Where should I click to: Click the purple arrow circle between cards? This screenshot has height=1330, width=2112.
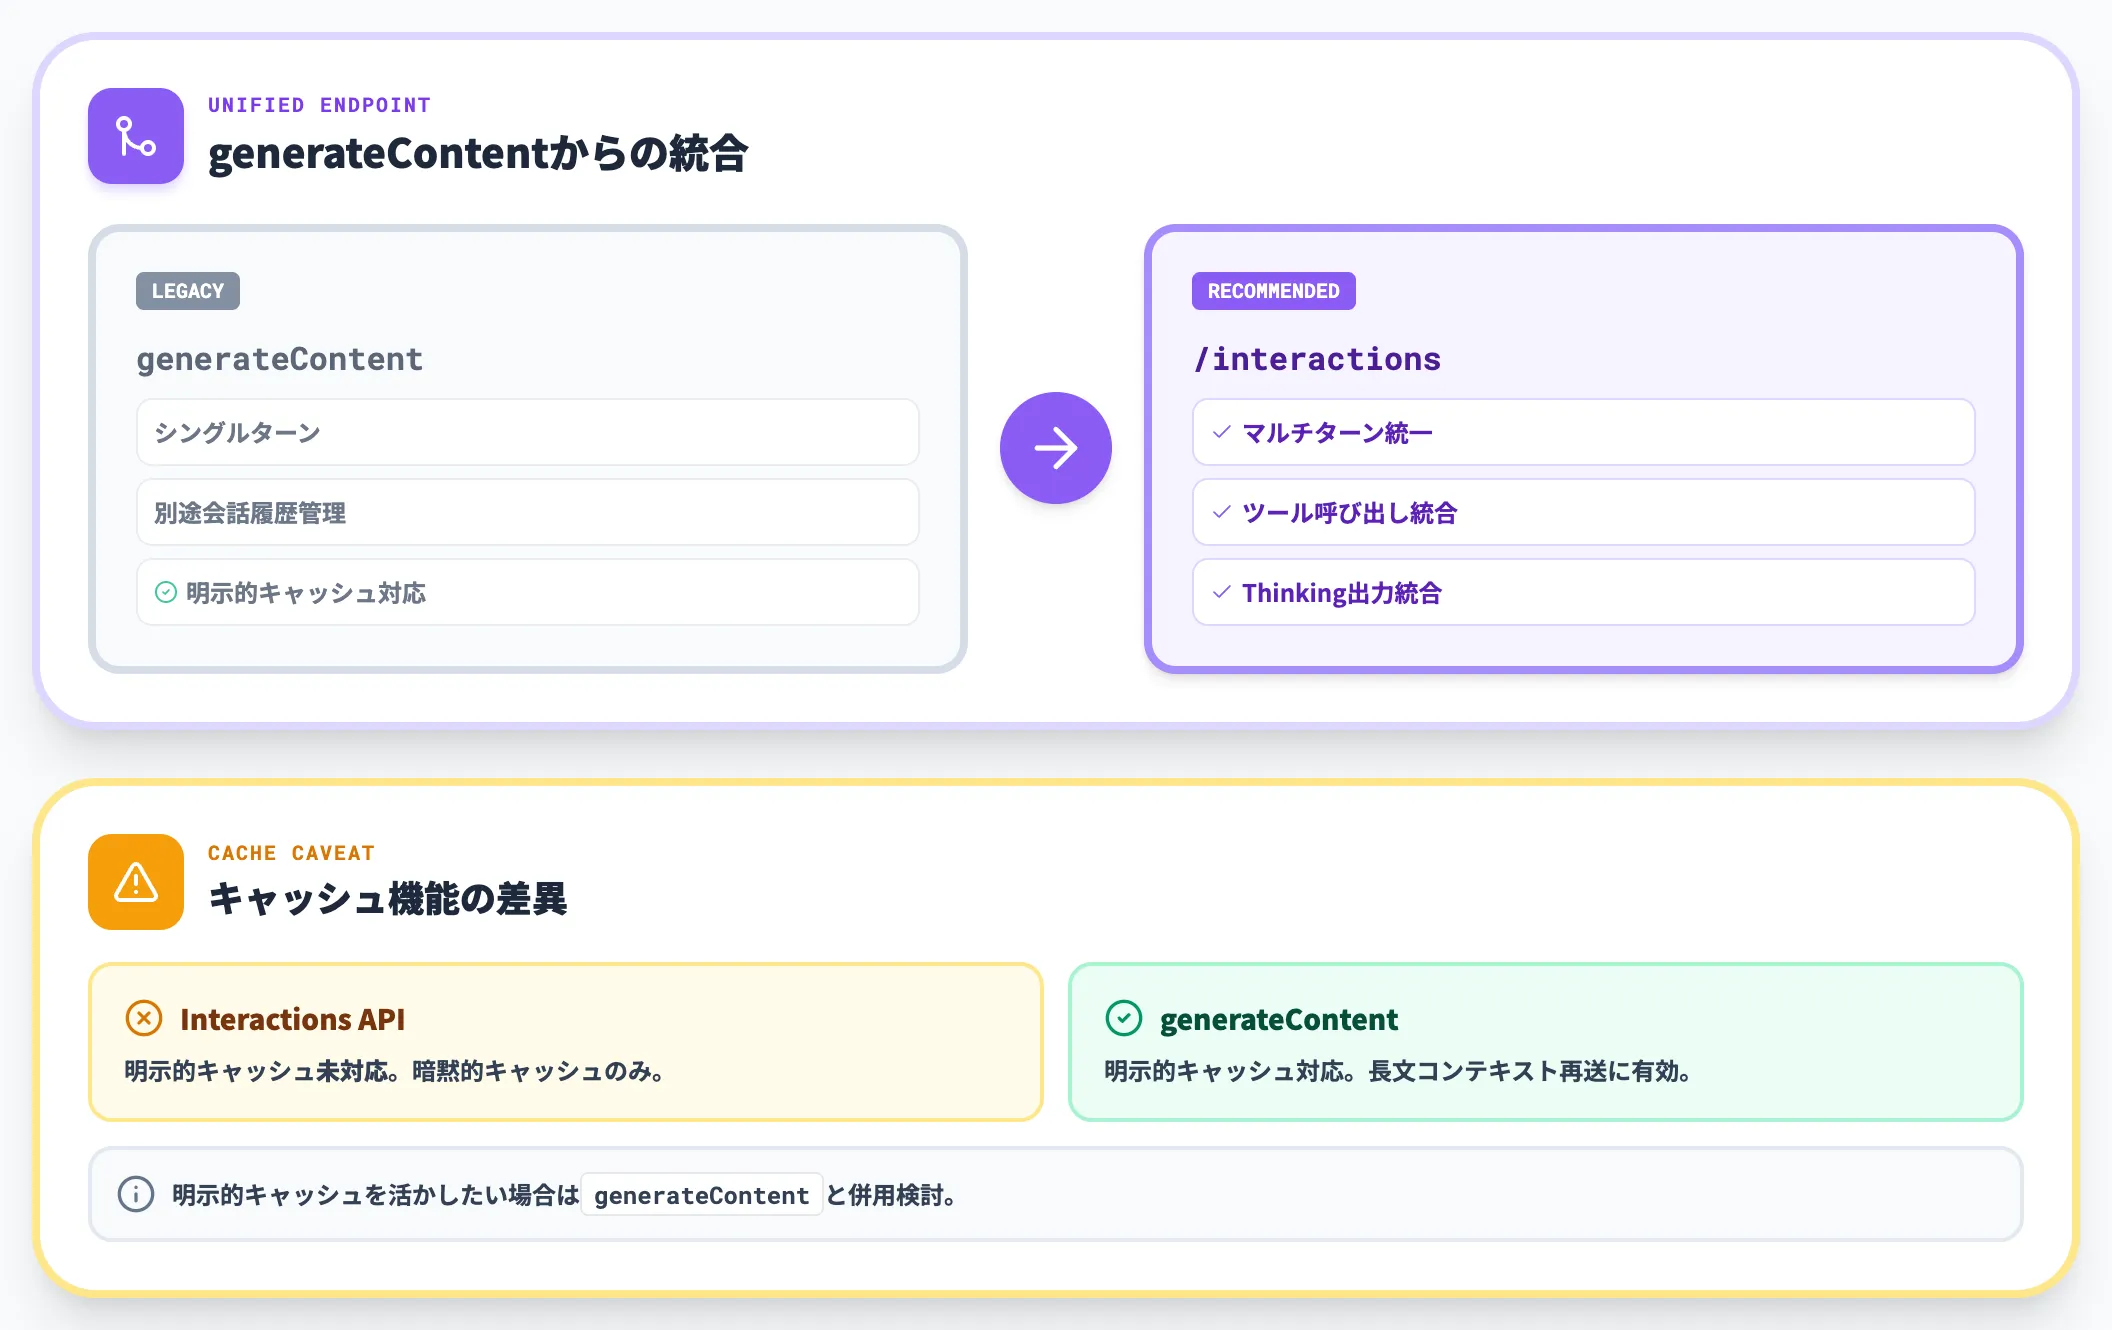coord(1056,448)
